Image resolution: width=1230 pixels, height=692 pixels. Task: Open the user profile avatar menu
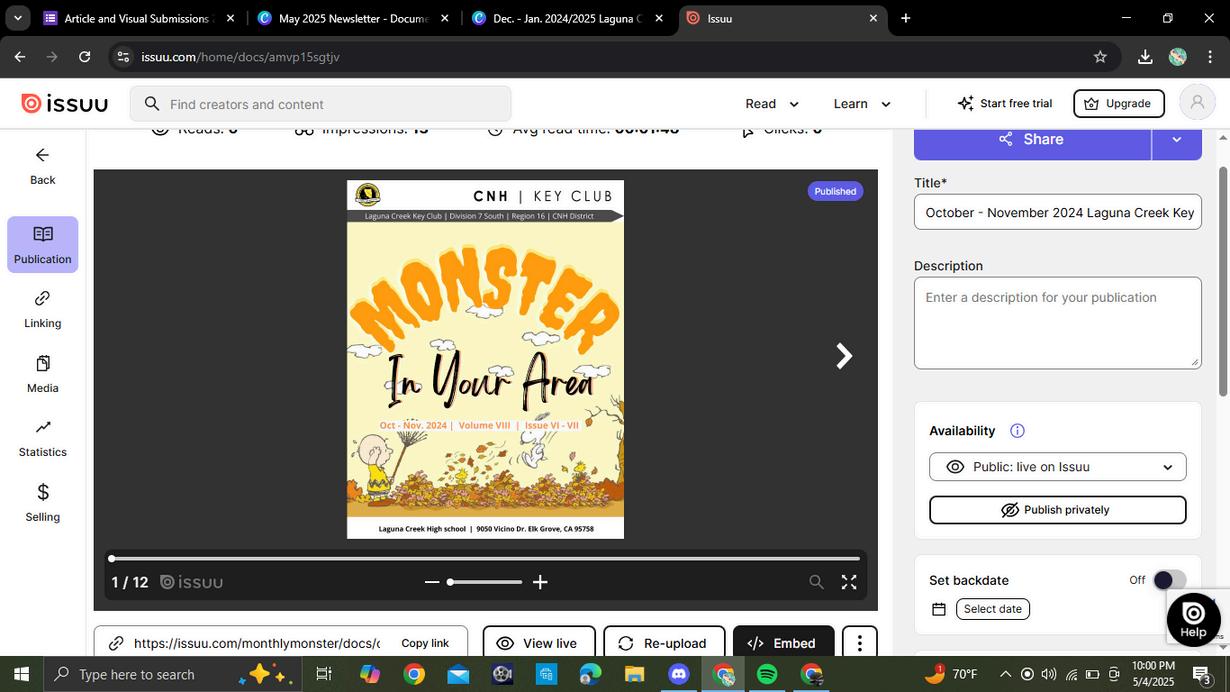(1196, 103)
